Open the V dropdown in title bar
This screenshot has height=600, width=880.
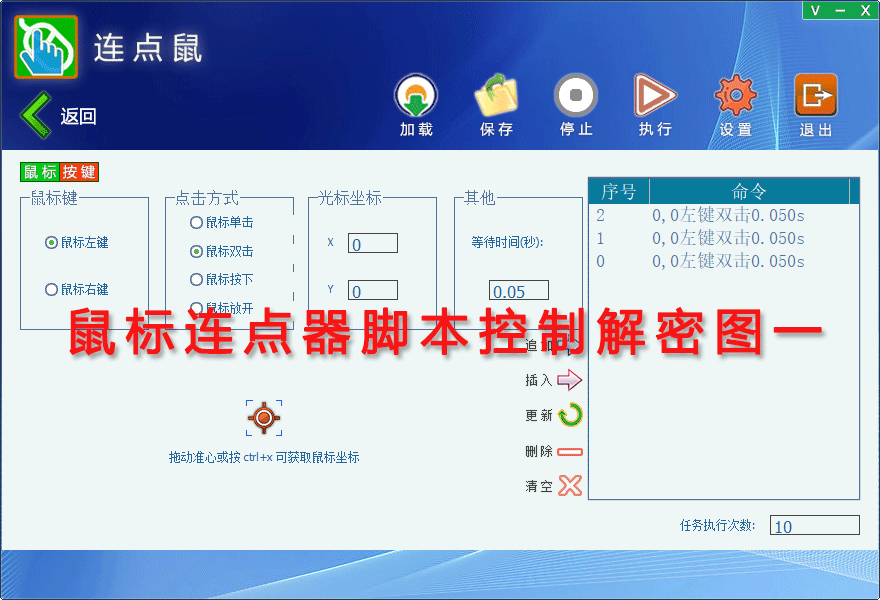coord(815,11)
